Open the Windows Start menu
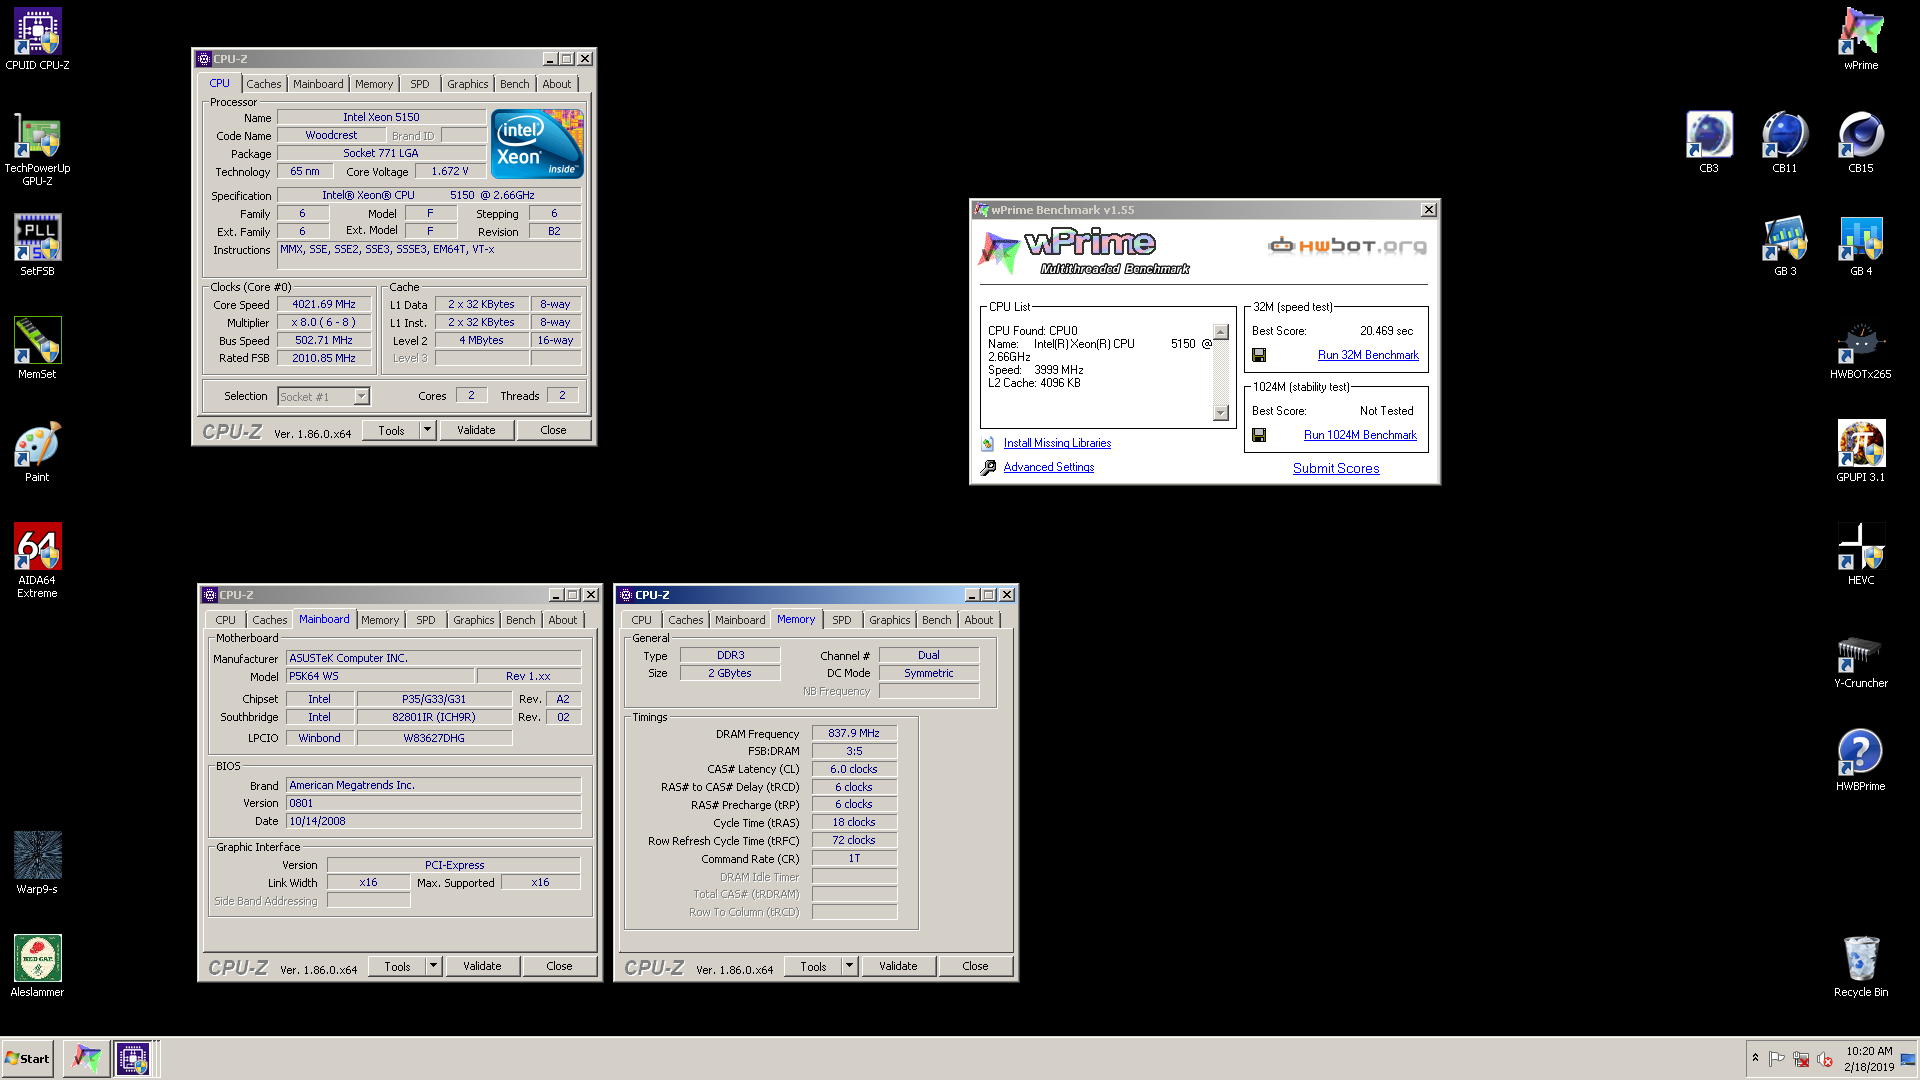The image size is (1920, 1080). point(28,1058)
